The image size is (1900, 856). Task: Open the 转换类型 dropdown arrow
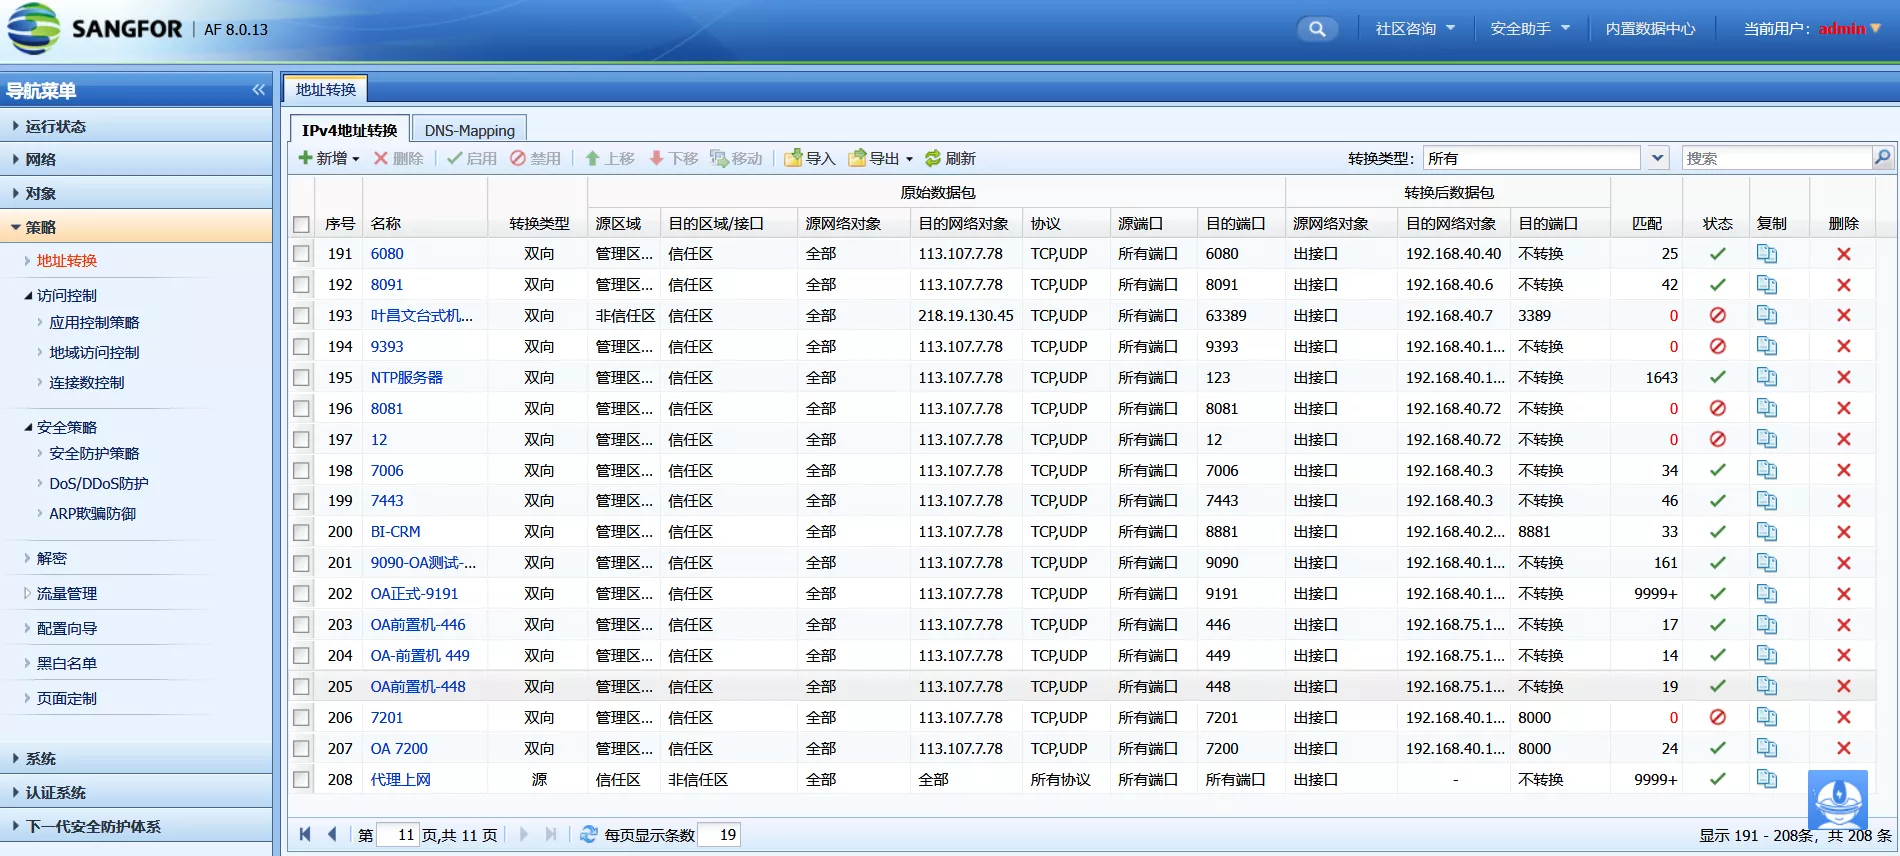click(x=1657, y=158)
